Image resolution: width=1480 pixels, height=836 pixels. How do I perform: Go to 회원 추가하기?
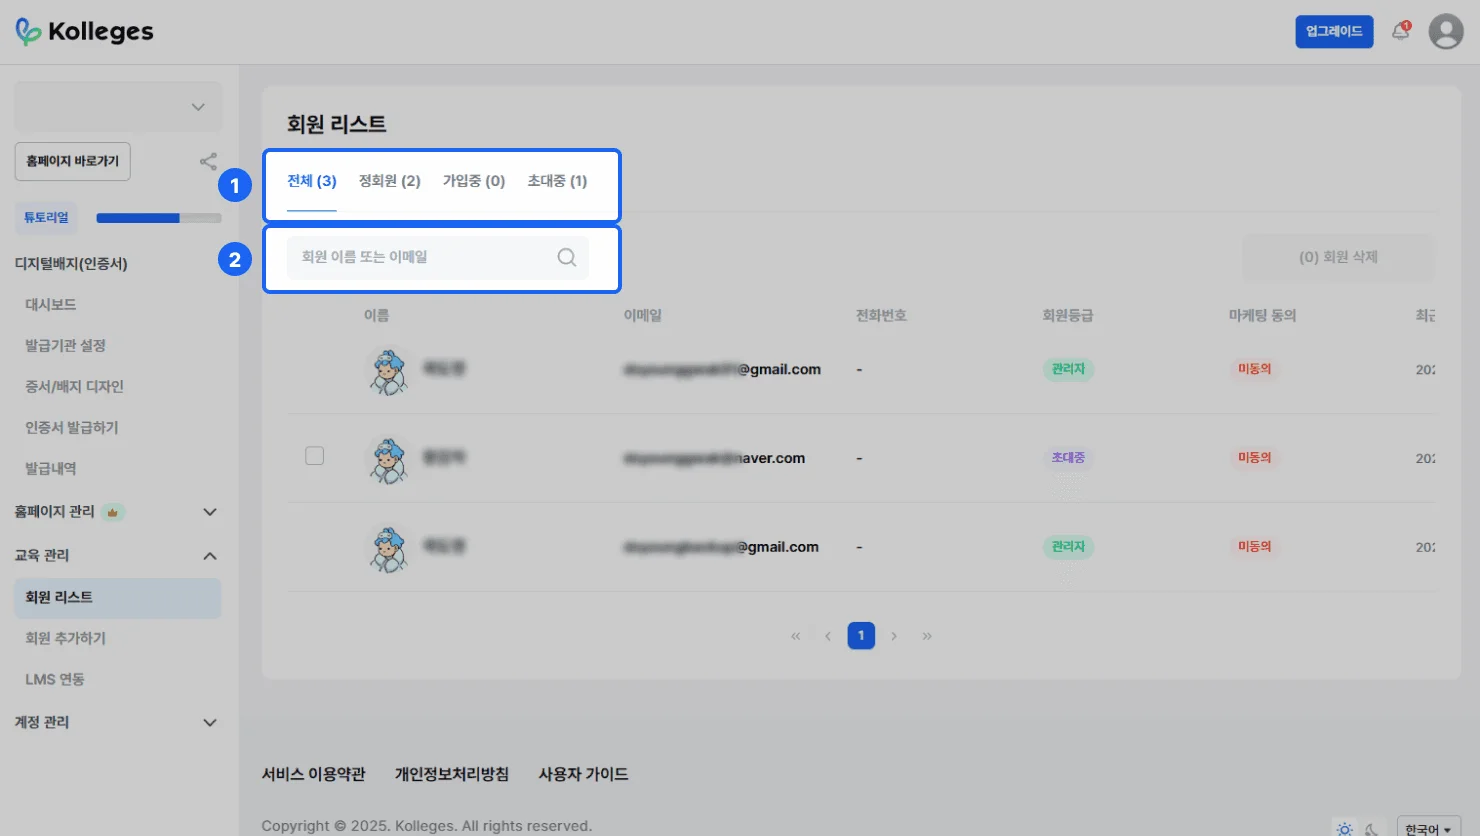65,639
